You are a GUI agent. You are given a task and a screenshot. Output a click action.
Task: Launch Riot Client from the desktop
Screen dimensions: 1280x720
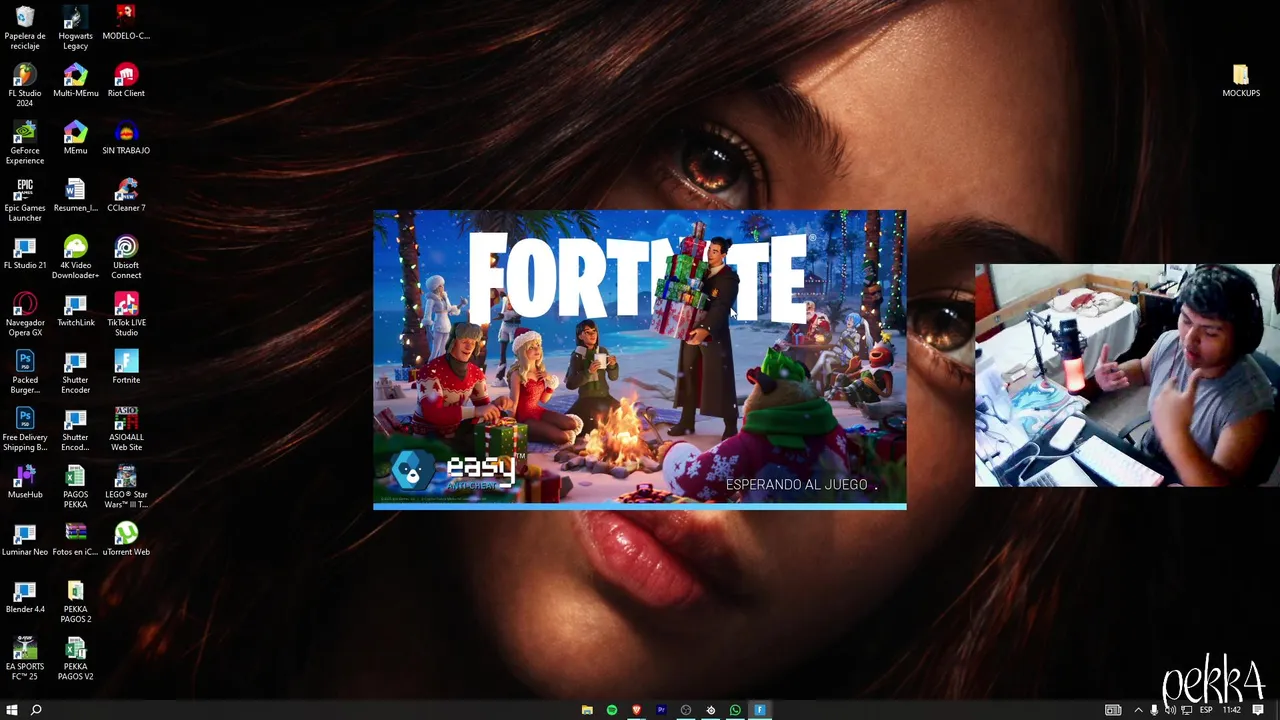coord(126,80)
